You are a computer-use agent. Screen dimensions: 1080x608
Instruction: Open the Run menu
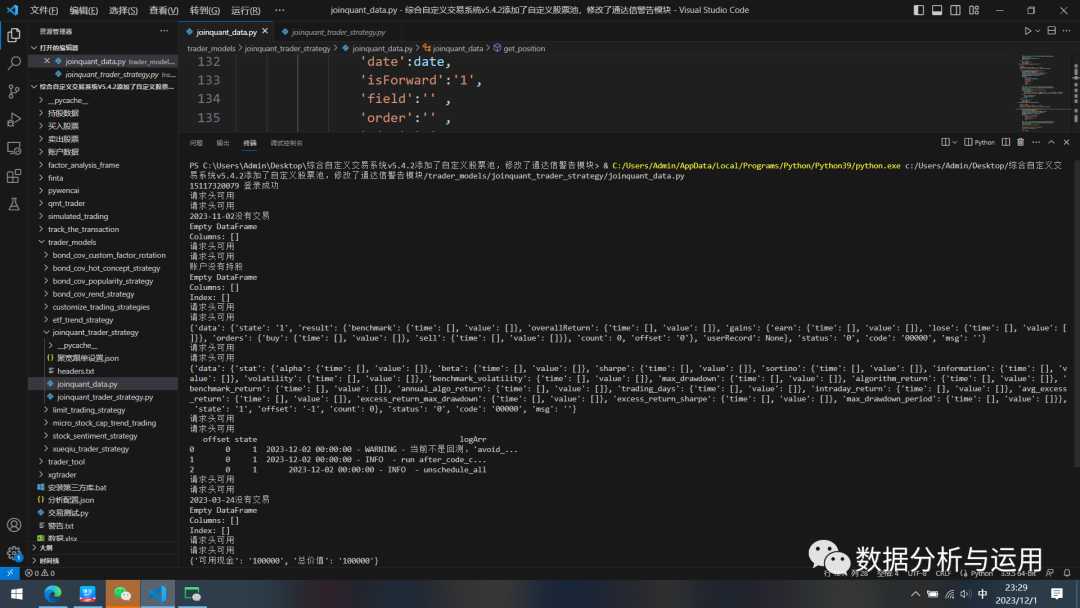[x=245, y=10]
